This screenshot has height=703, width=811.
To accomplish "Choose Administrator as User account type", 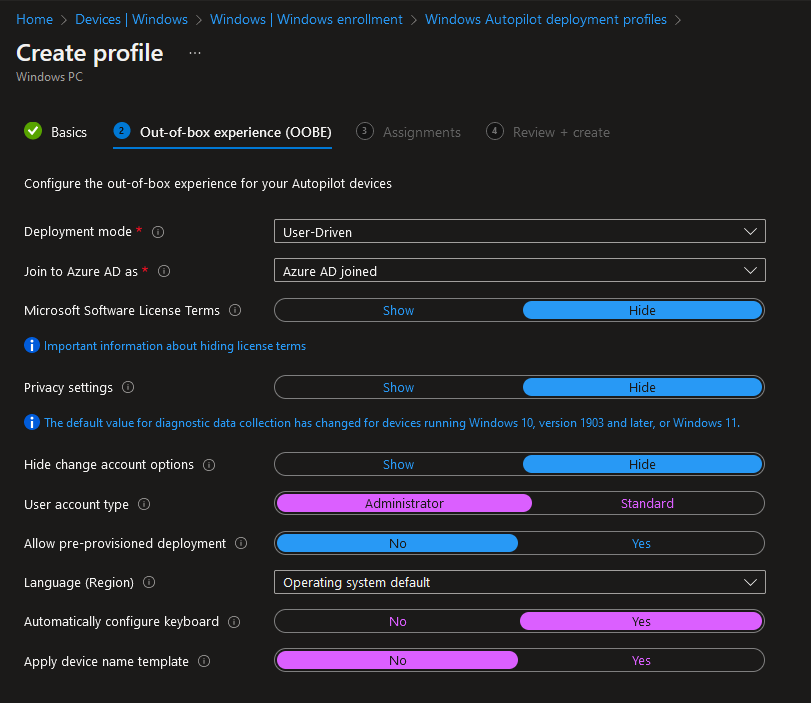I will point(404,503).
